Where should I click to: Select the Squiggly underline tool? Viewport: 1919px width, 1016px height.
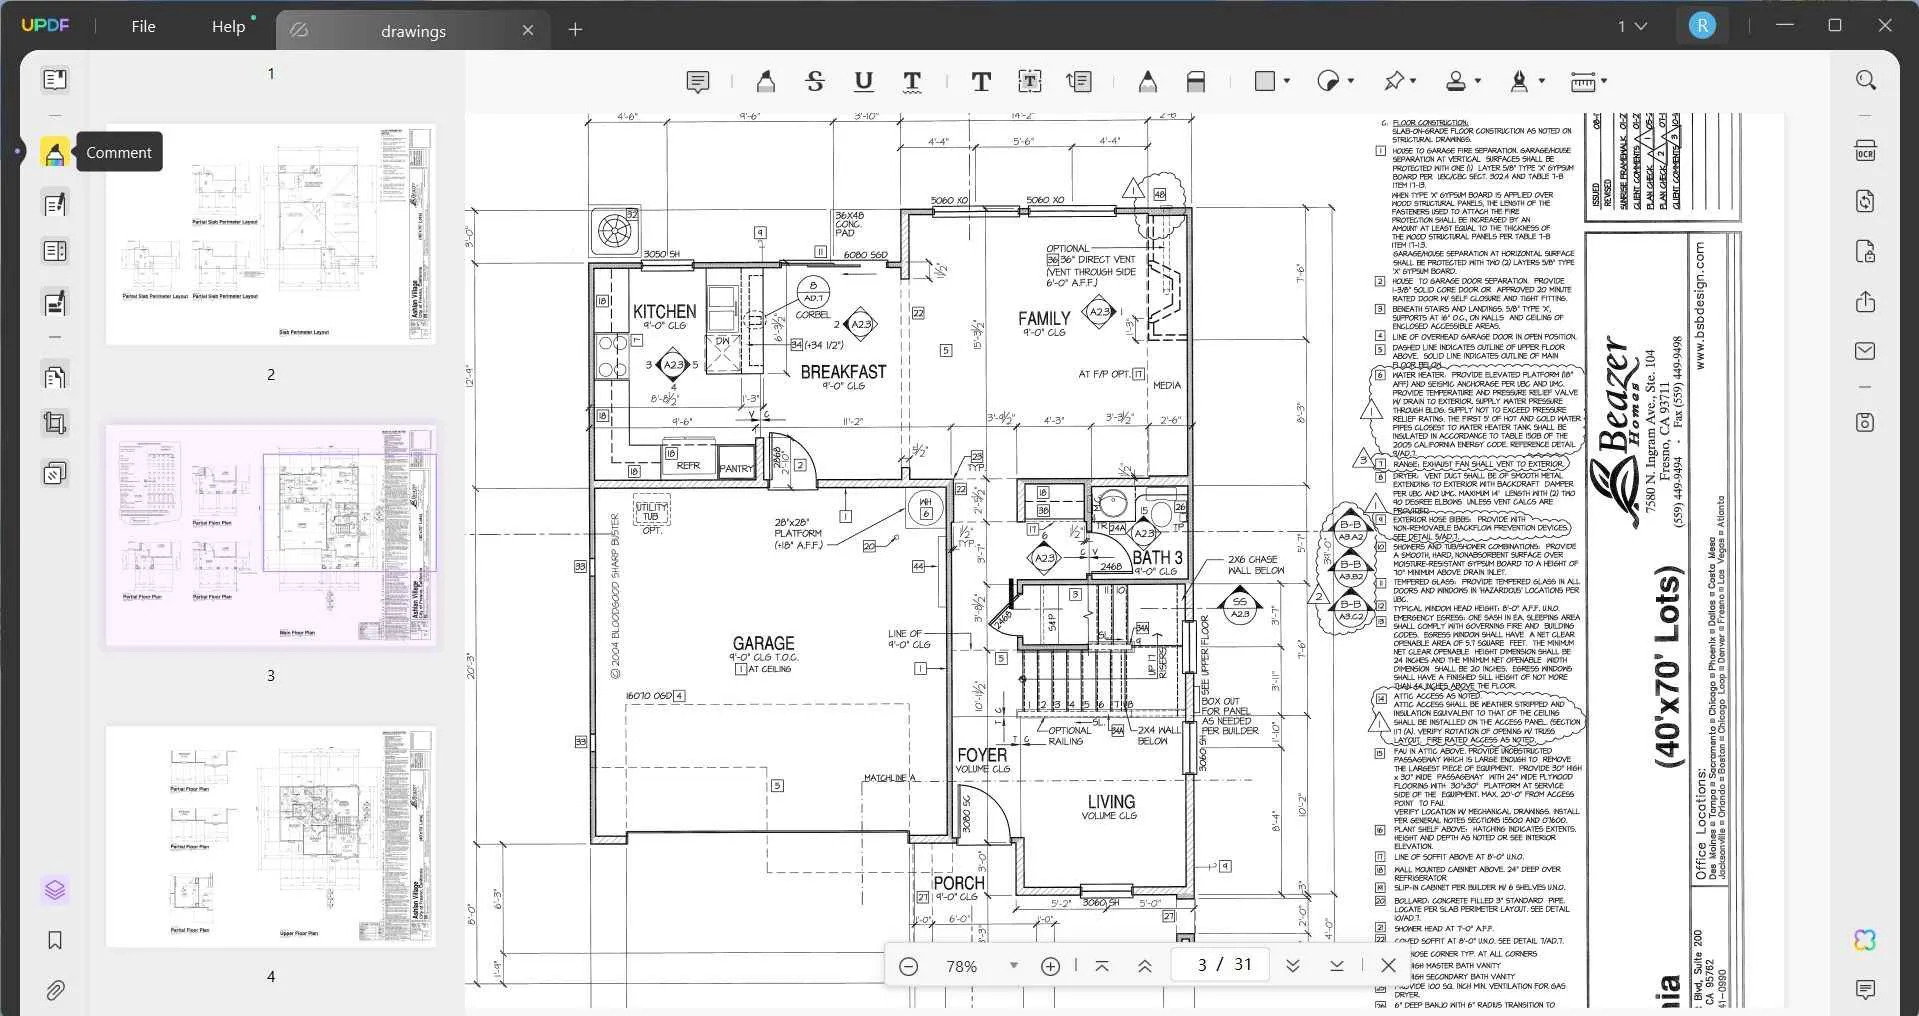click(x=912, y=82)
